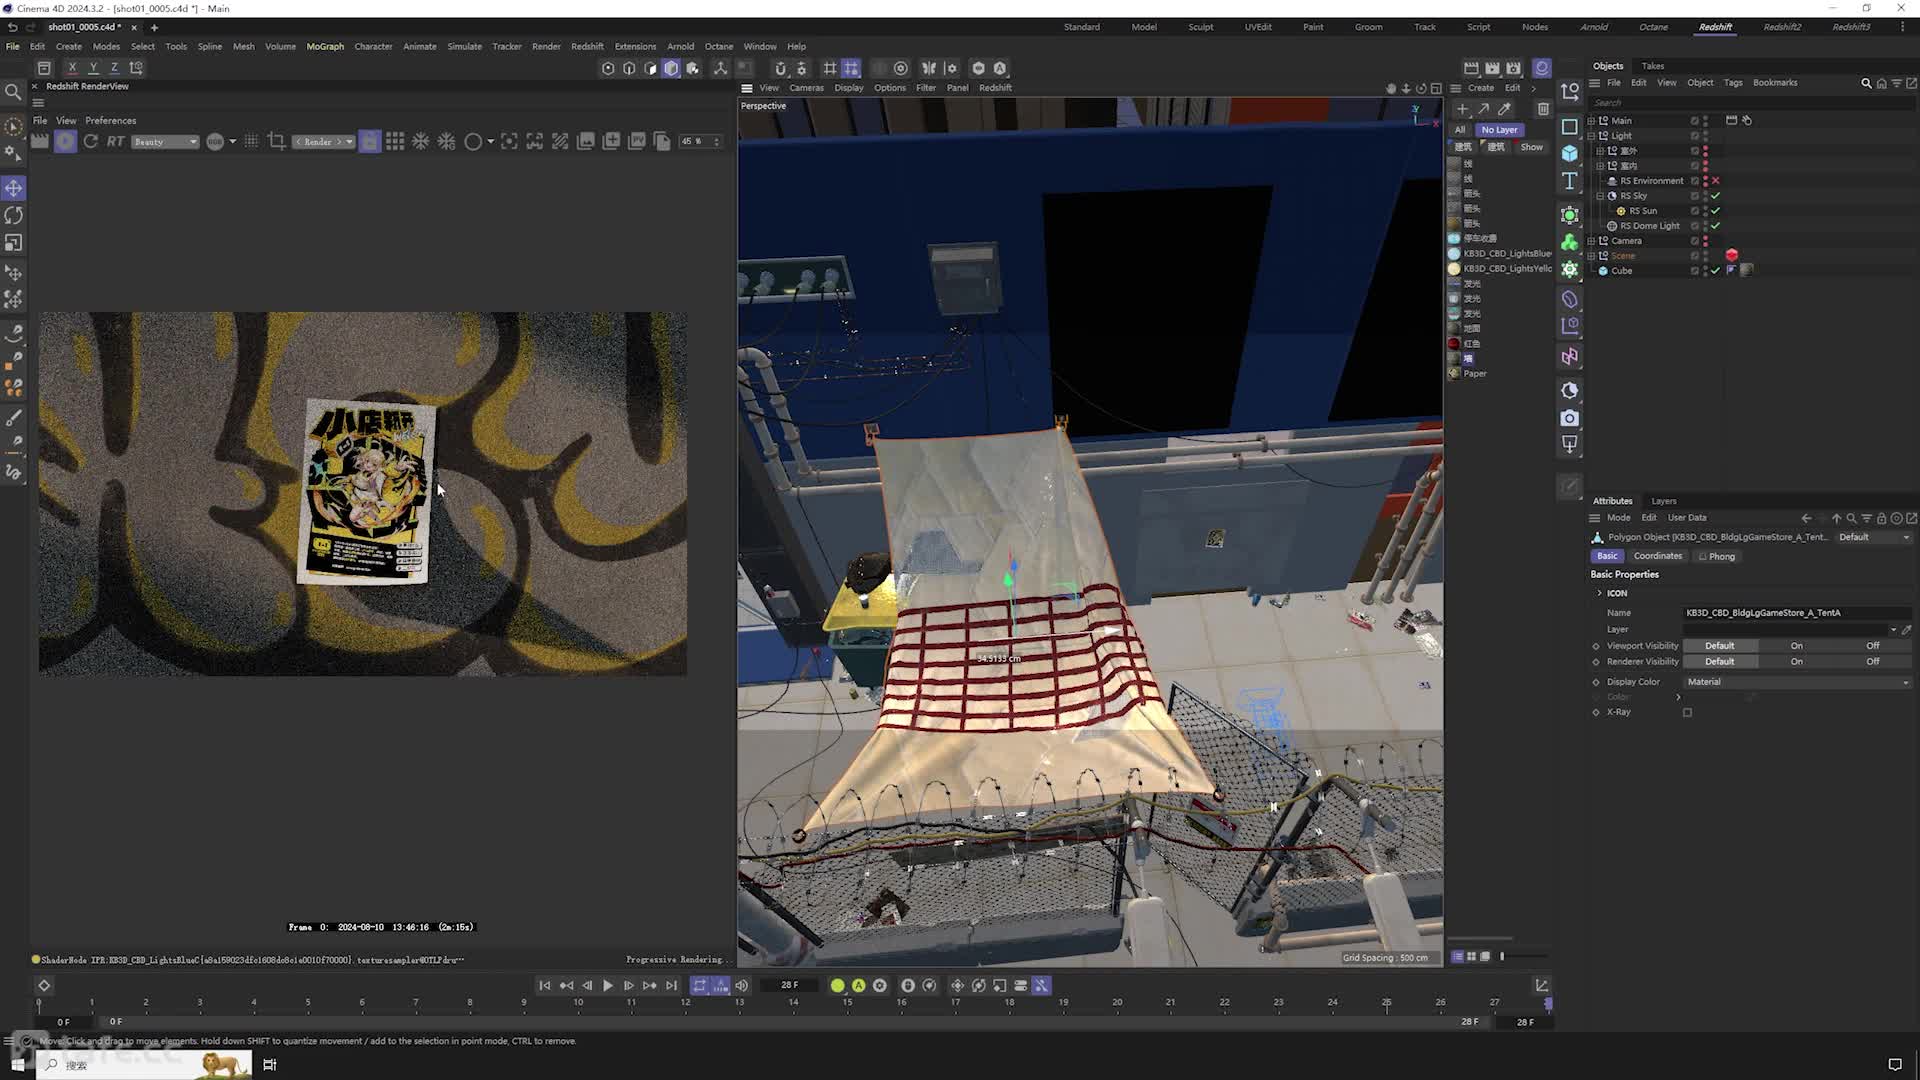1920x1080 pixels.
Task: Toggle RT mode in Redshift RenderView
Action: pyautogui.click(x=116, y=141)
